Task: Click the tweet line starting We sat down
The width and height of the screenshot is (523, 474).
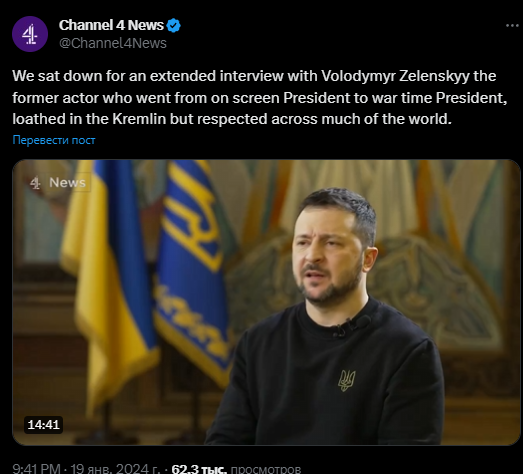Action: point(254,76)
